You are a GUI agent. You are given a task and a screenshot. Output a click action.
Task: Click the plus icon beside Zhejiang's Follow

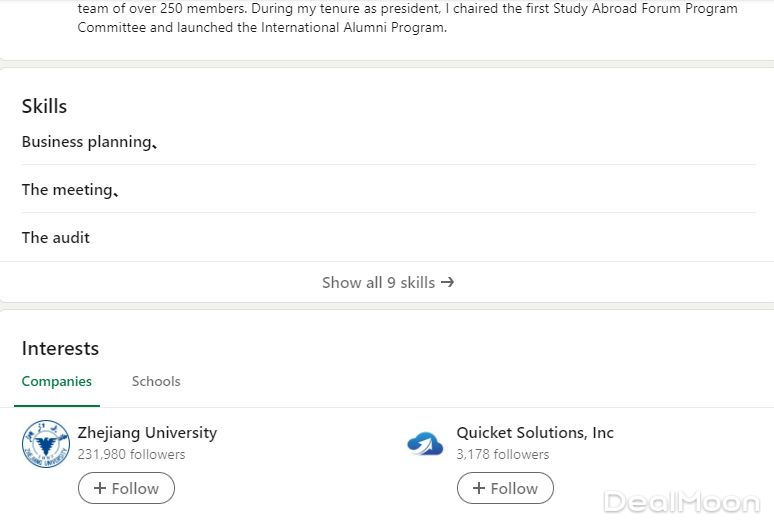coord(100,488)
